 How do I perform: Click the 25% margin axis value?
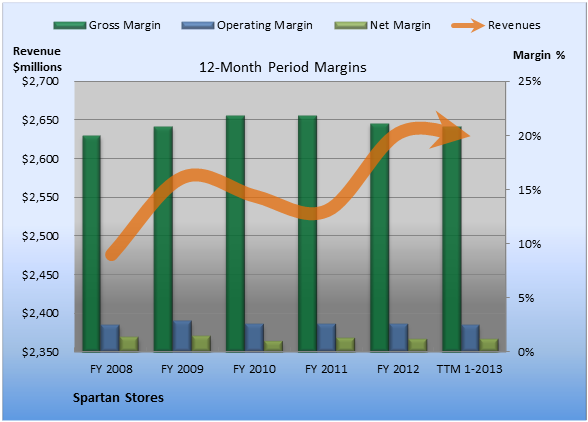530,81
